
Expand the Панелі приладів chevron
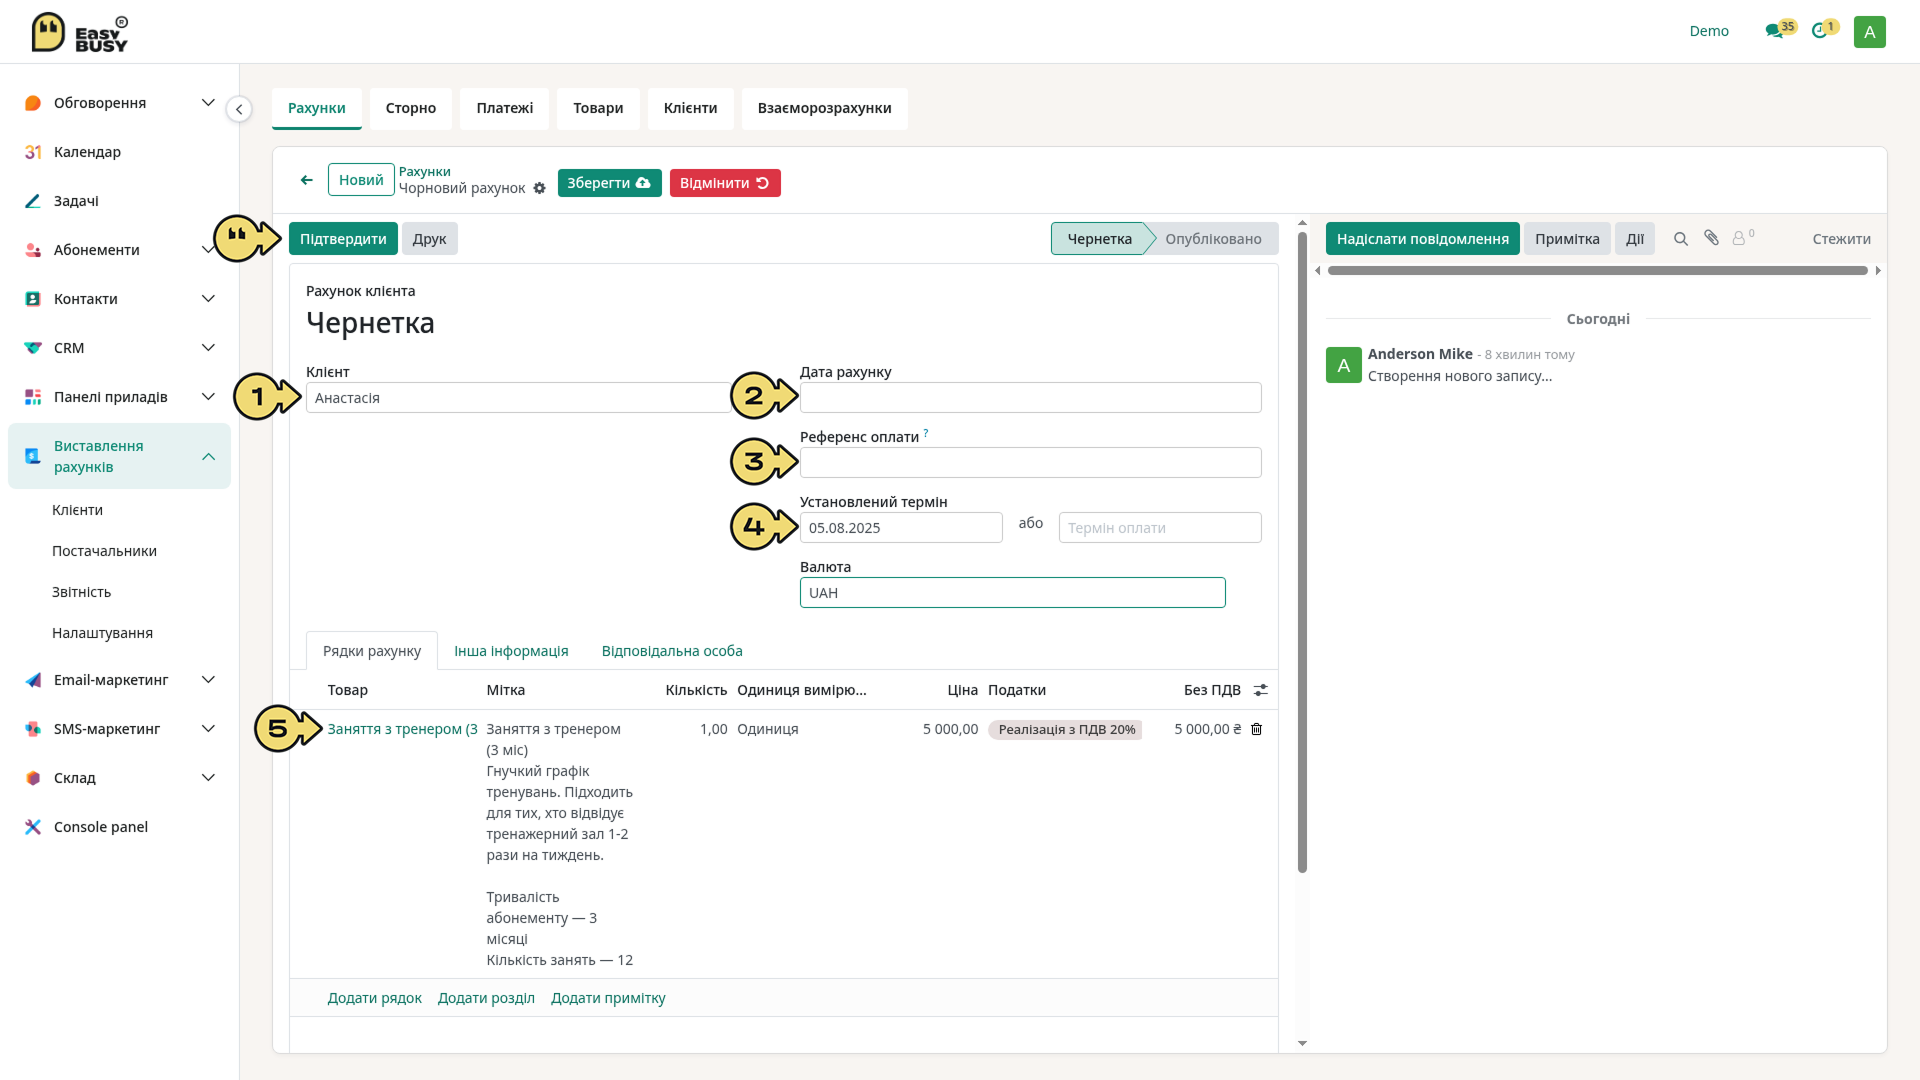coord(208,397)
